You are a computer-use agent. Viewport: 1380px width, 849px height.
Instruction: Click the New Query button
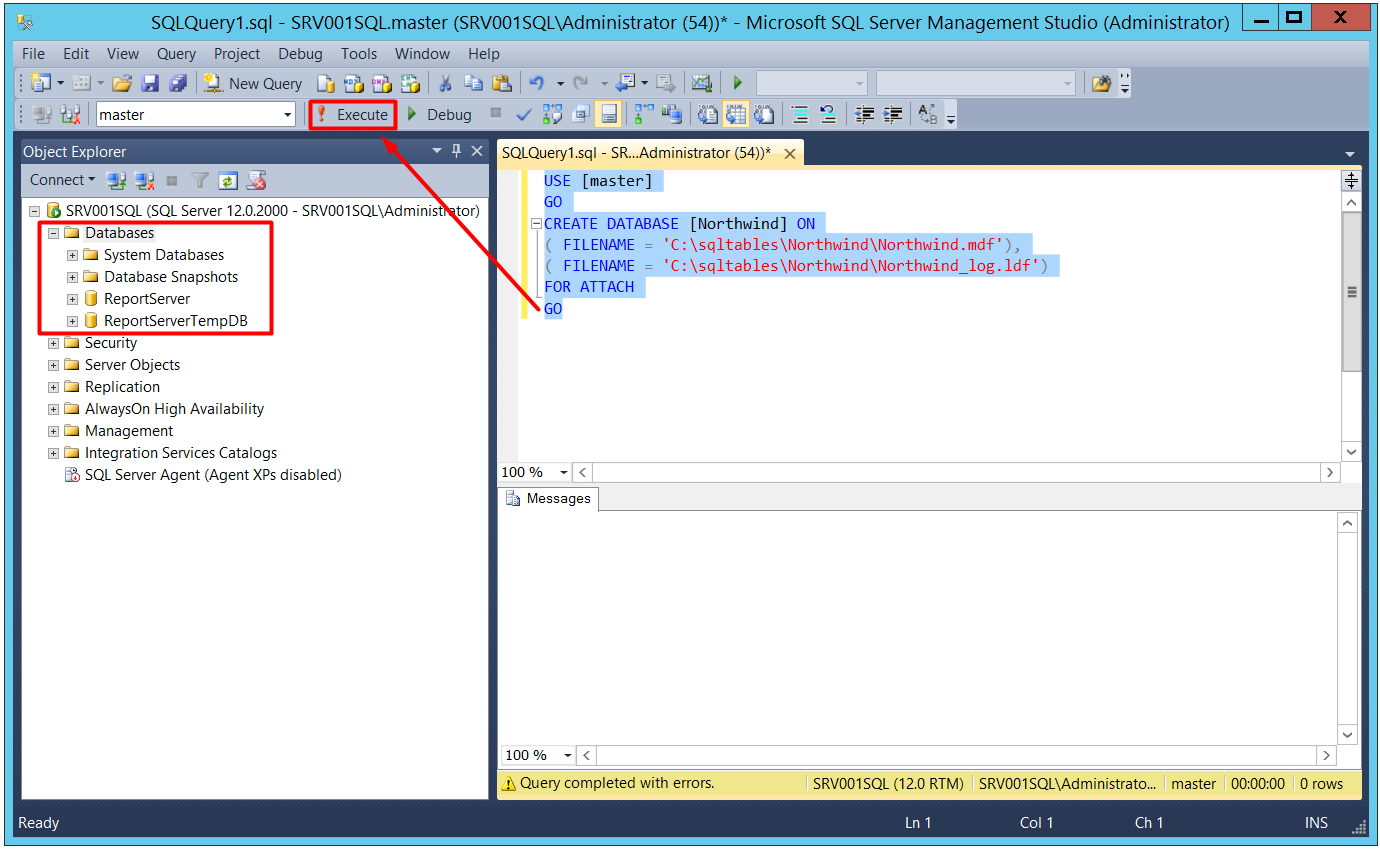(x=252, y=84)
